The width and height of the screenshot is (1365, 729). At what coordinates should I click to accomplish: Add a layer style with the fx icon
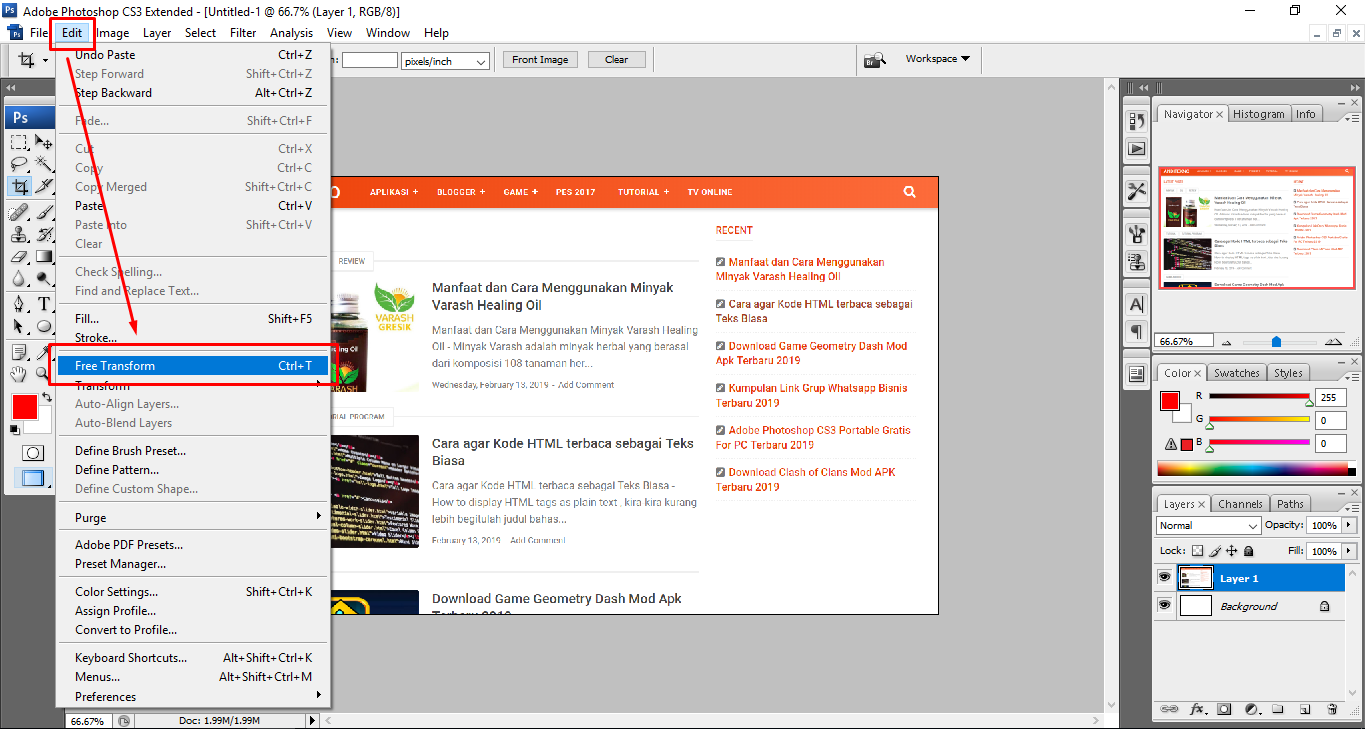pos(1197,709)
